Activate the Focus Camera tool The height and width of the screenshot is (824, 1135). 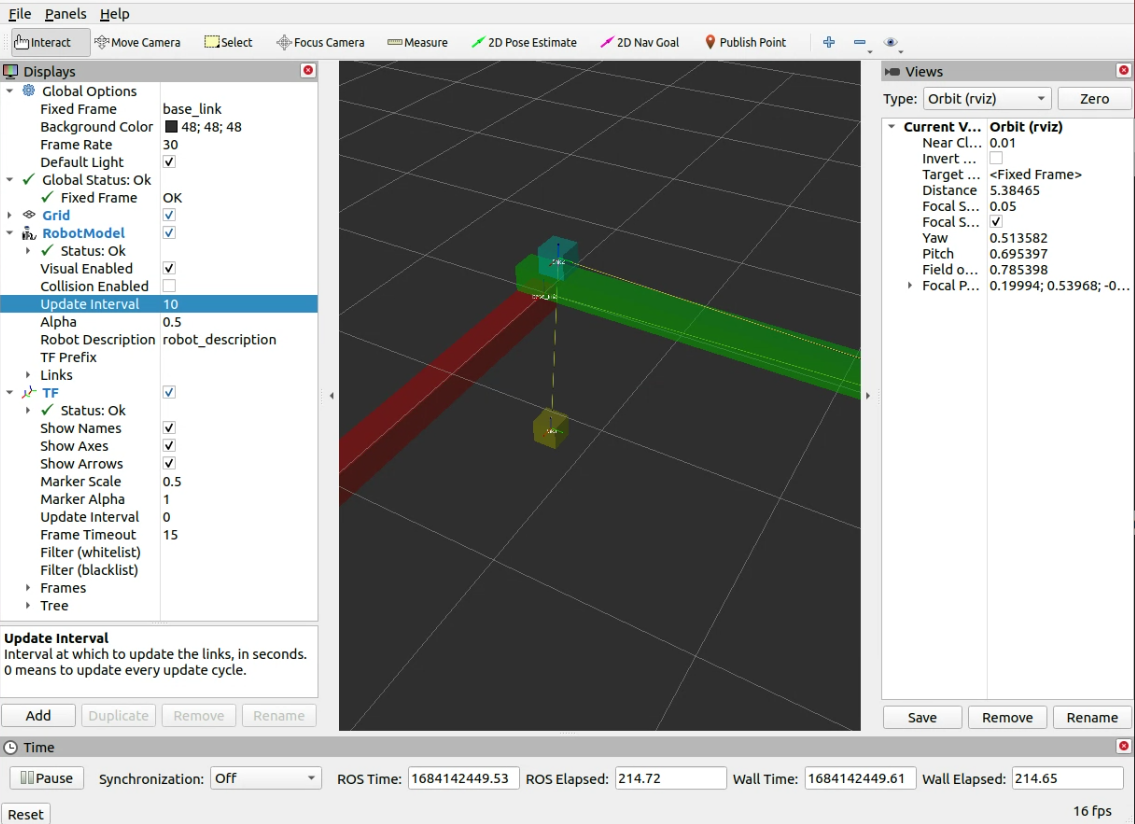pos(320,42)
